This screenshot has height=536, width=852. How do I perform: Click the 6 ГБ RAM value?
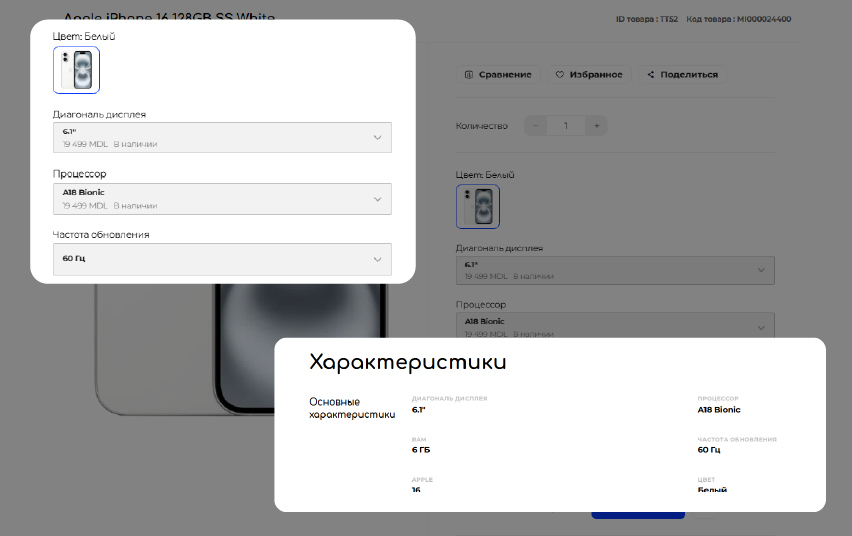pyautogui.click(x=421, y=450)
